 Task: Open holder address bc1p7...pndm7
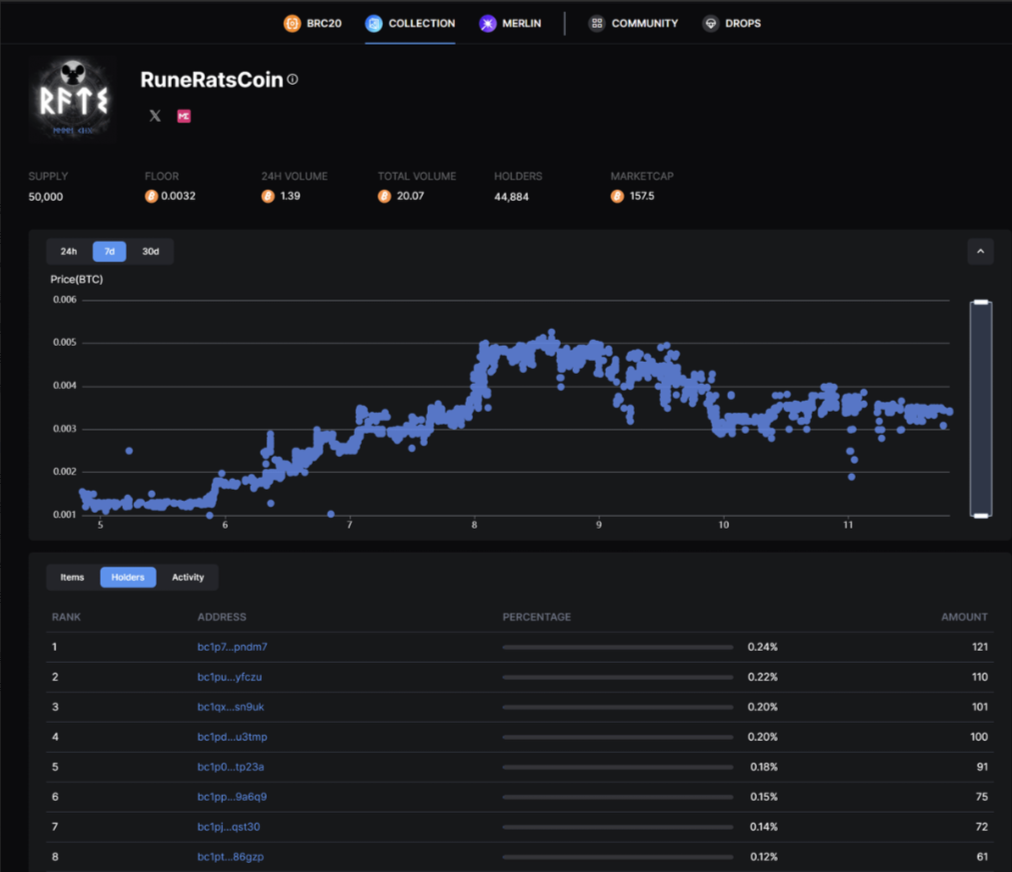[232, 647]
